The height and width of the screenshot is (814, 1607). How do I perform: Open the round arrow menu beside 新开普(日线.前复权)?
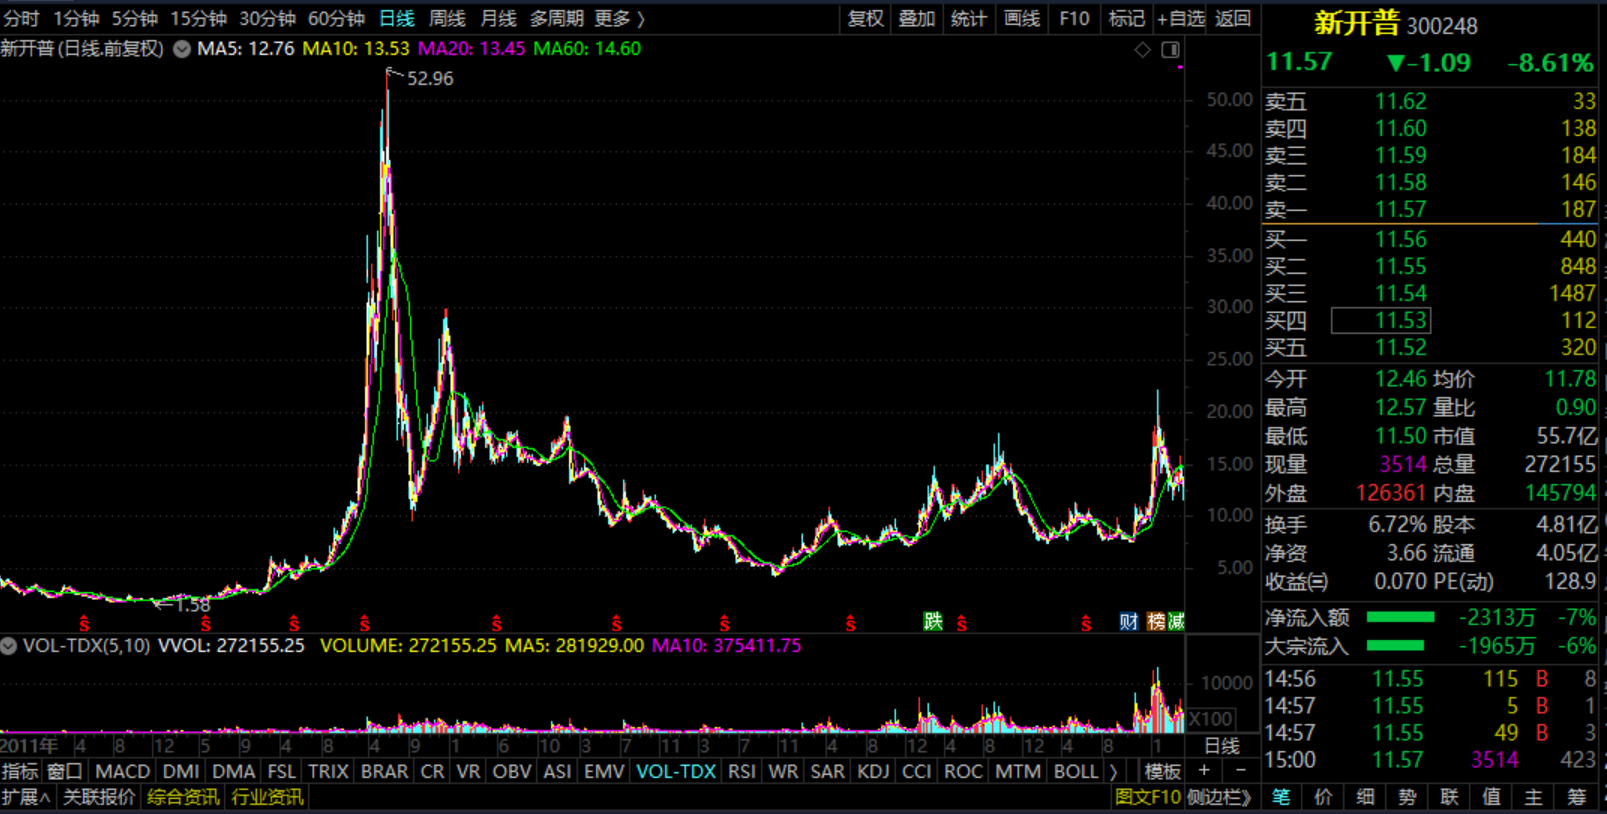(x=182, y=49)
